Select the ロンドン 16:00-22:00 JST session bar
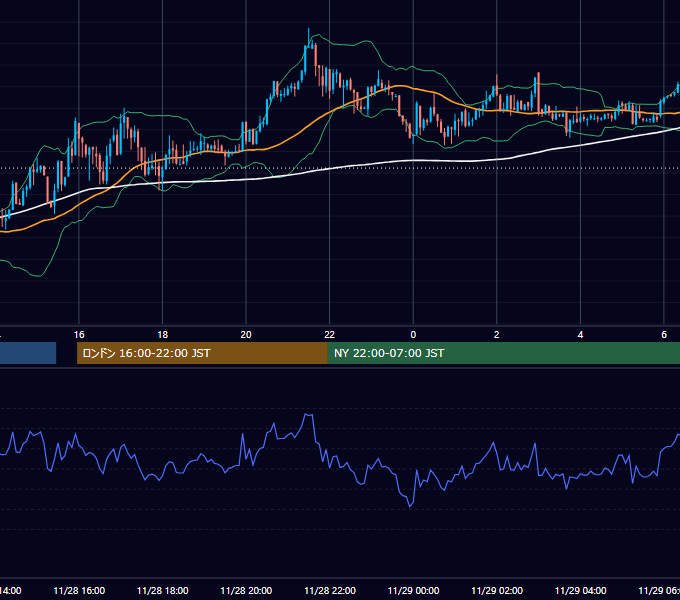The width and height of the screenshot is (680, 600). 202,353
